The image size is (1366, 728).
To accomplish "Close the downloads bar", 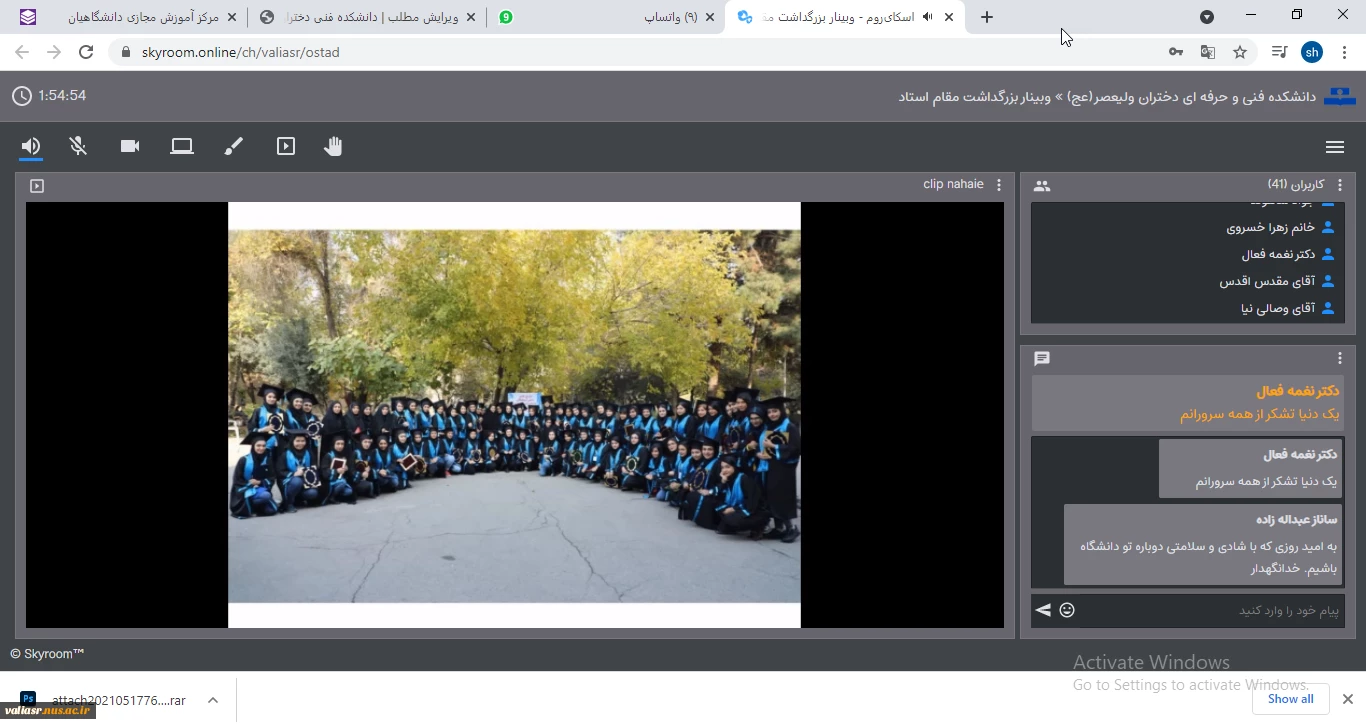I will click(x=1348, y=699).
